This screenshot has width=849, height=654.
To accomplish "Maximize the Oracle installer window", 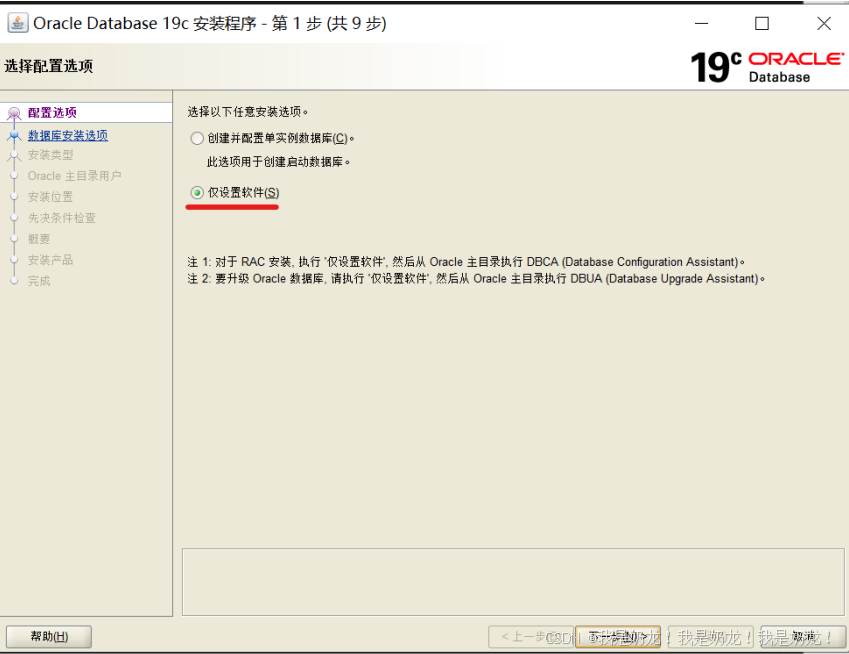I will coord(762,23).
